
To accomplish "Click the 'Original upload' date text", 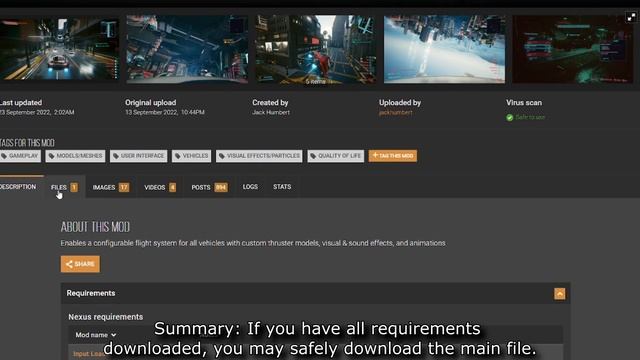I will click(165, 112).
